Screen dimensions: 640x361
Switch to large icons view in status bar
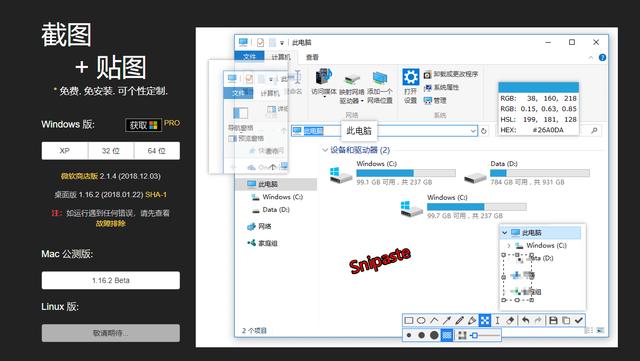click(600, 330)
